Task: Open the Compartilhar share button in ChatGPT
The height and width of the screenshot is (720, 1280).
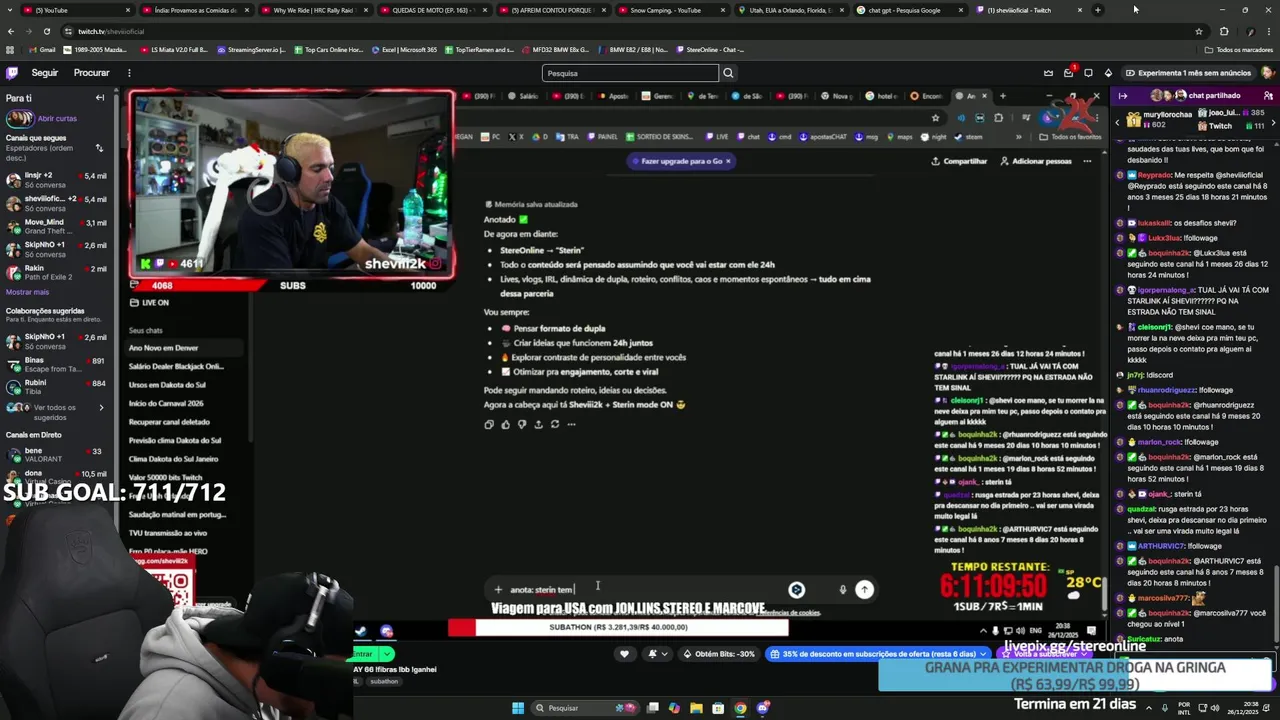Action: coord(959,161)
